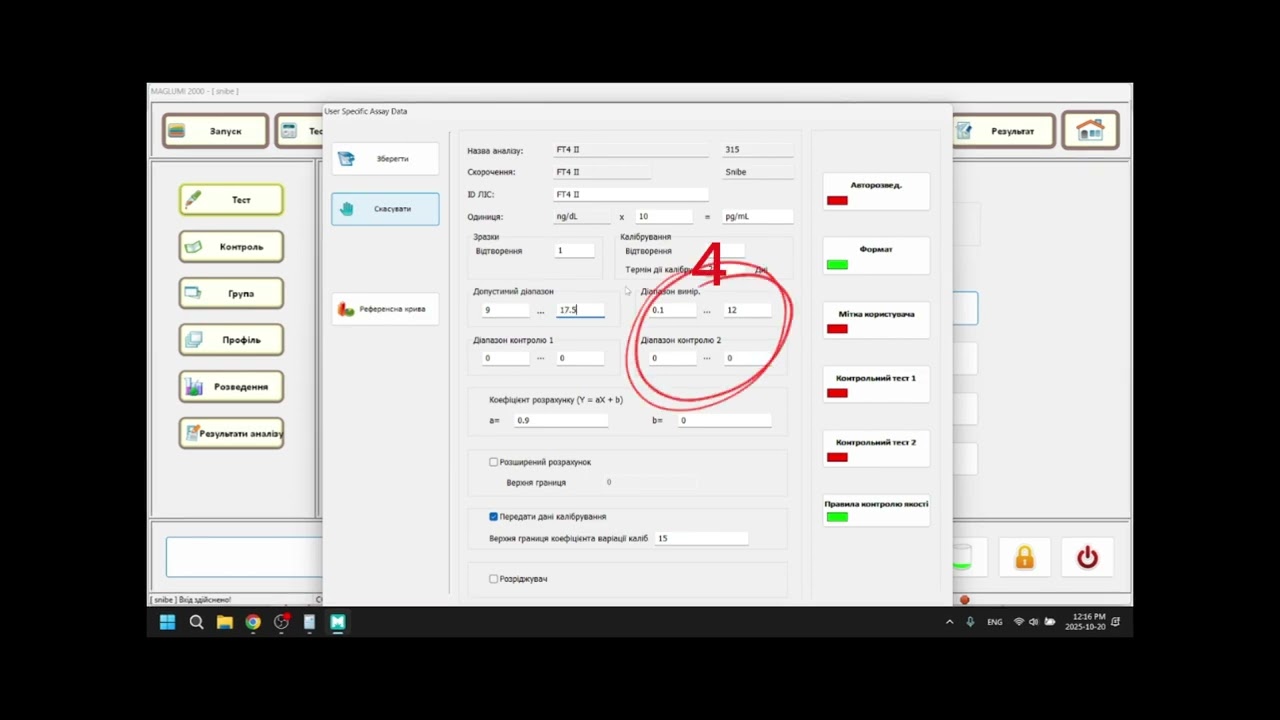
Task: Click Діапазон контролю 2 upper field
Action: (x=748, y=358)
